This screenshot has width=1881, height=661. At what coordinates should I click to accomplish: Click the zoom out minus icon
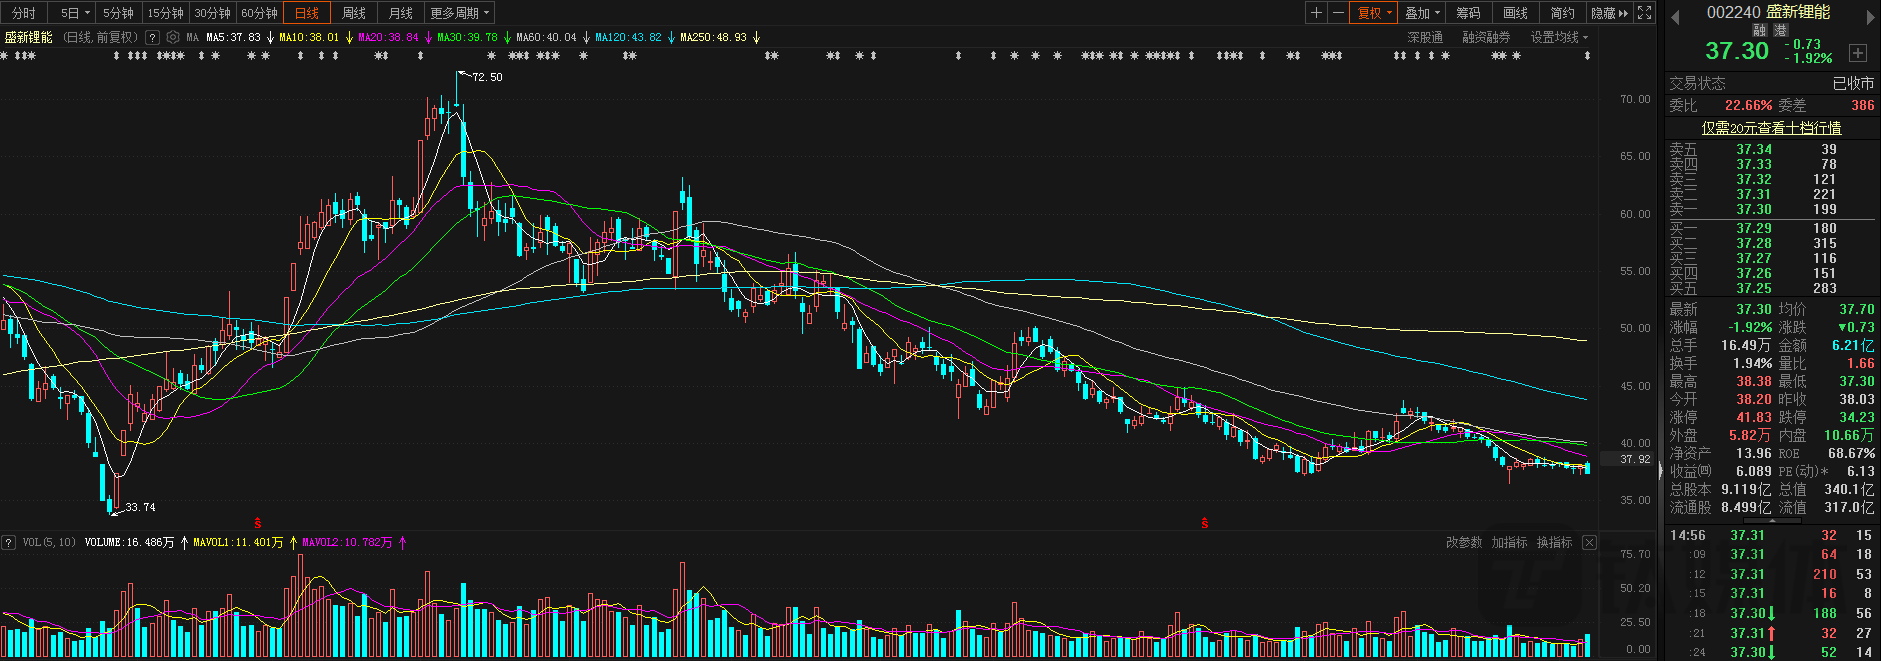[1338, 13]
